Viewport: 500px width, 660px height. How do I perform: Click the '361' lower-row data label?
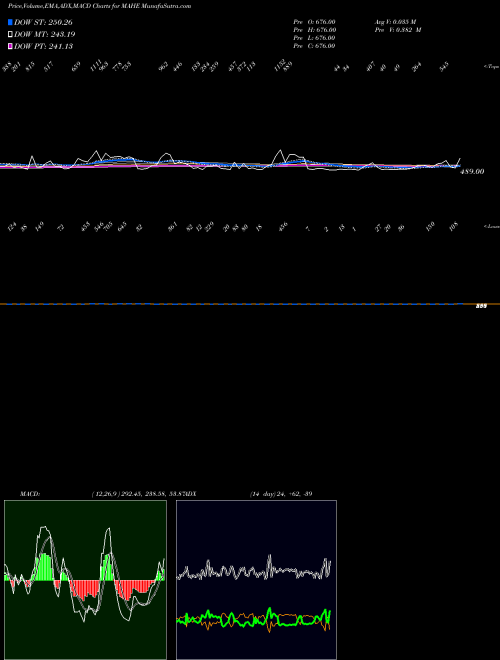[x=173, y=226]
